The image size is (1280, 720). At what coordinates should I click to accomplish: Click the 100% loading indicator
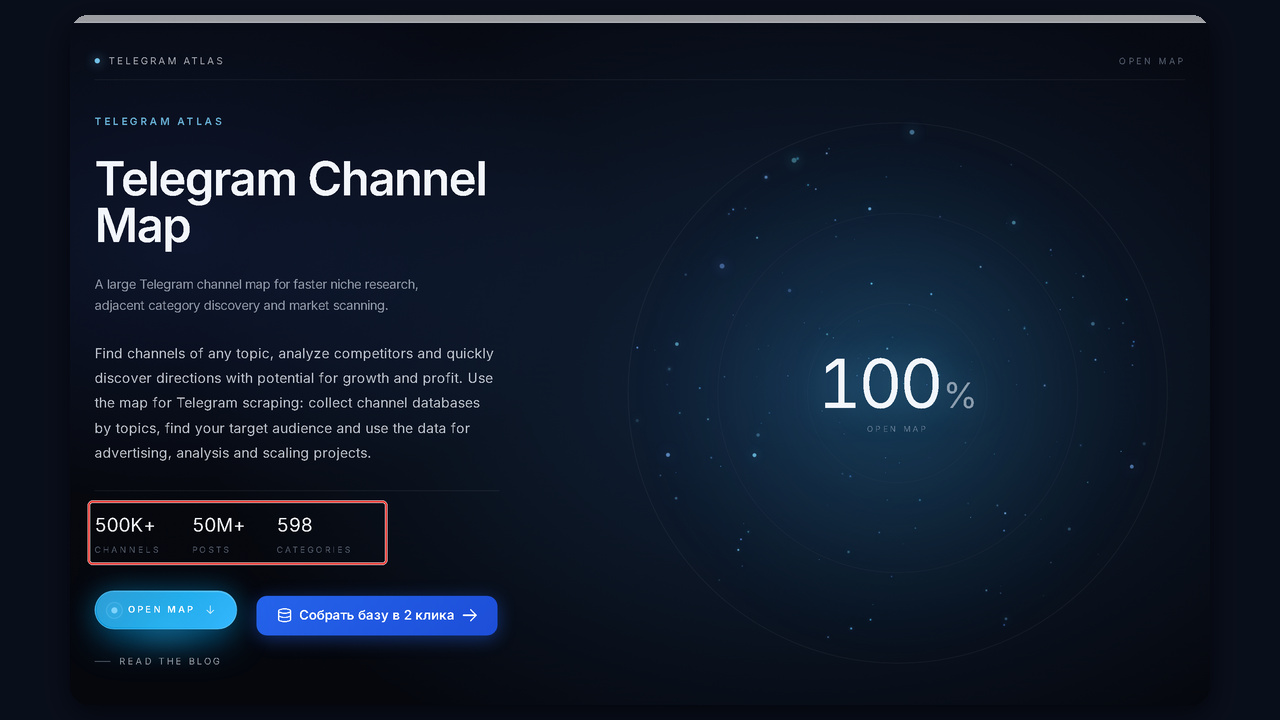897,385
